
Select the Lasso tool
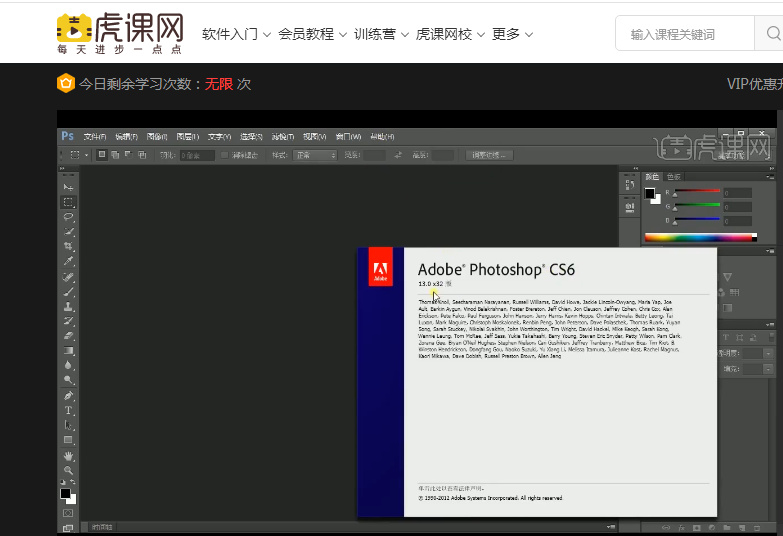pos(68,217)
